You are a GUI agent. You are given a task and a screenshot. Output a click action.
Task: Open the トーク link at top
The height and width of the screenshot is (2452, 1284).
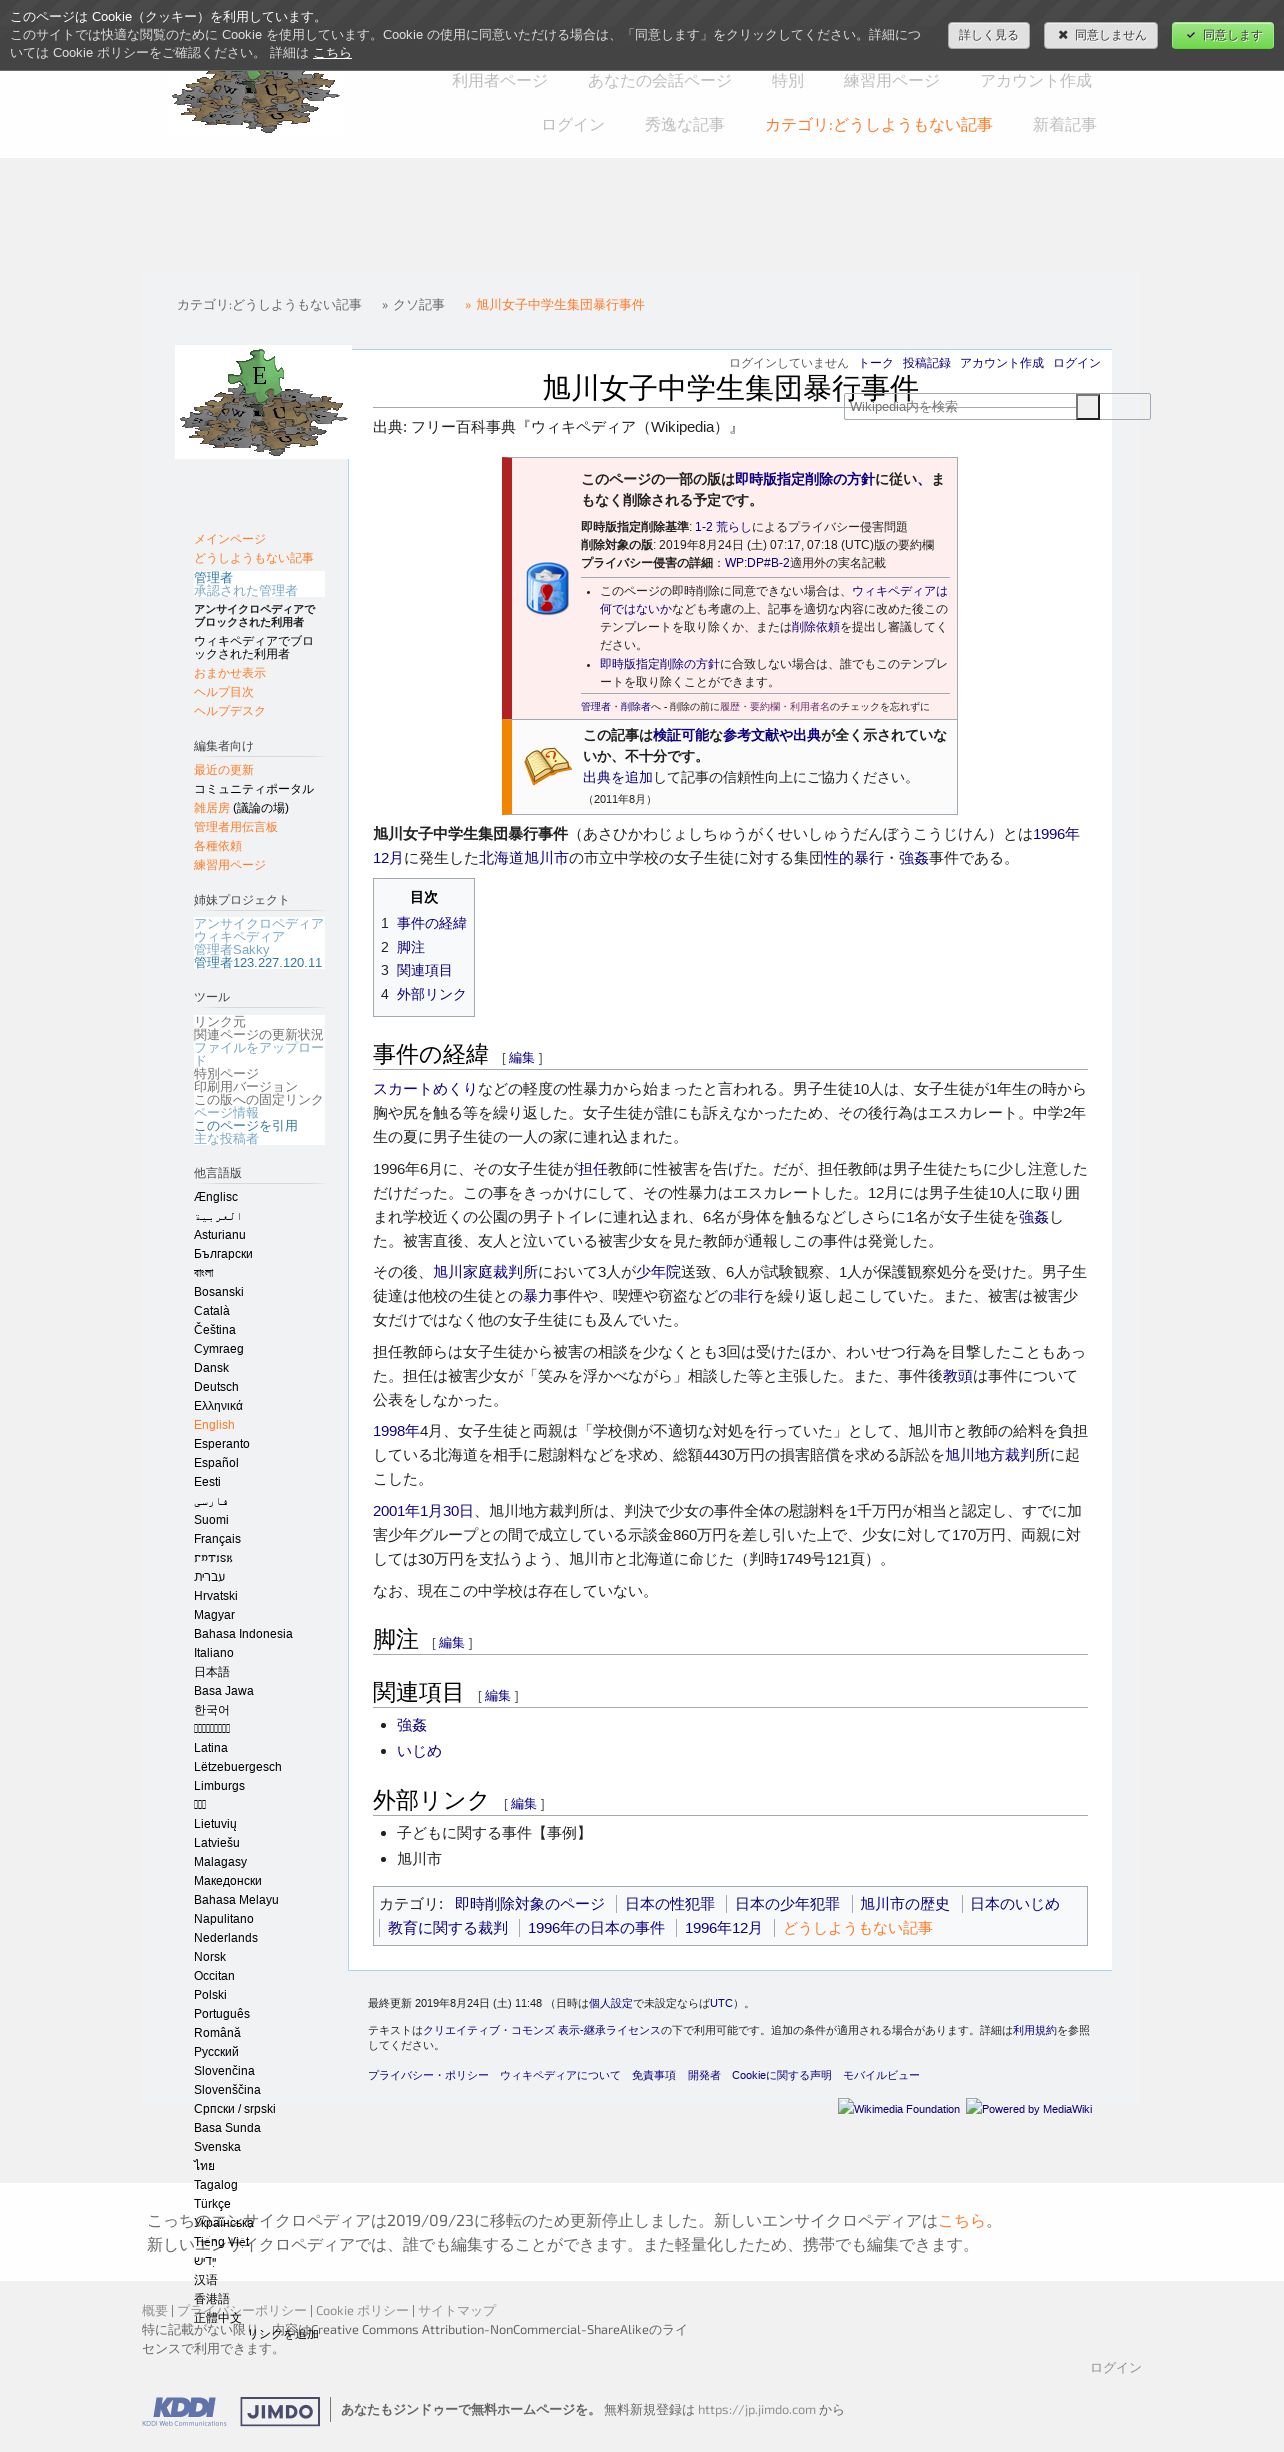click(876, 363)
